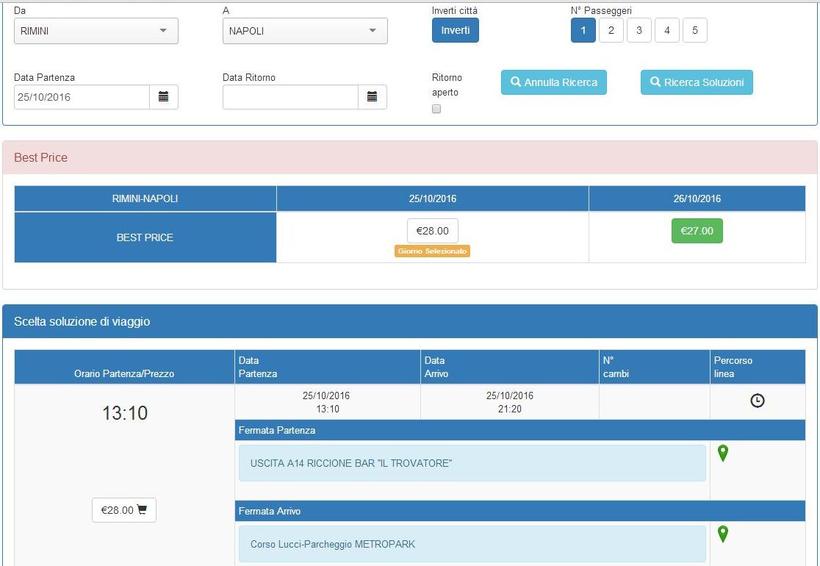Choose 5 passengers
Viewport: 820px width, 566px height.
click(x=695, y=31)
